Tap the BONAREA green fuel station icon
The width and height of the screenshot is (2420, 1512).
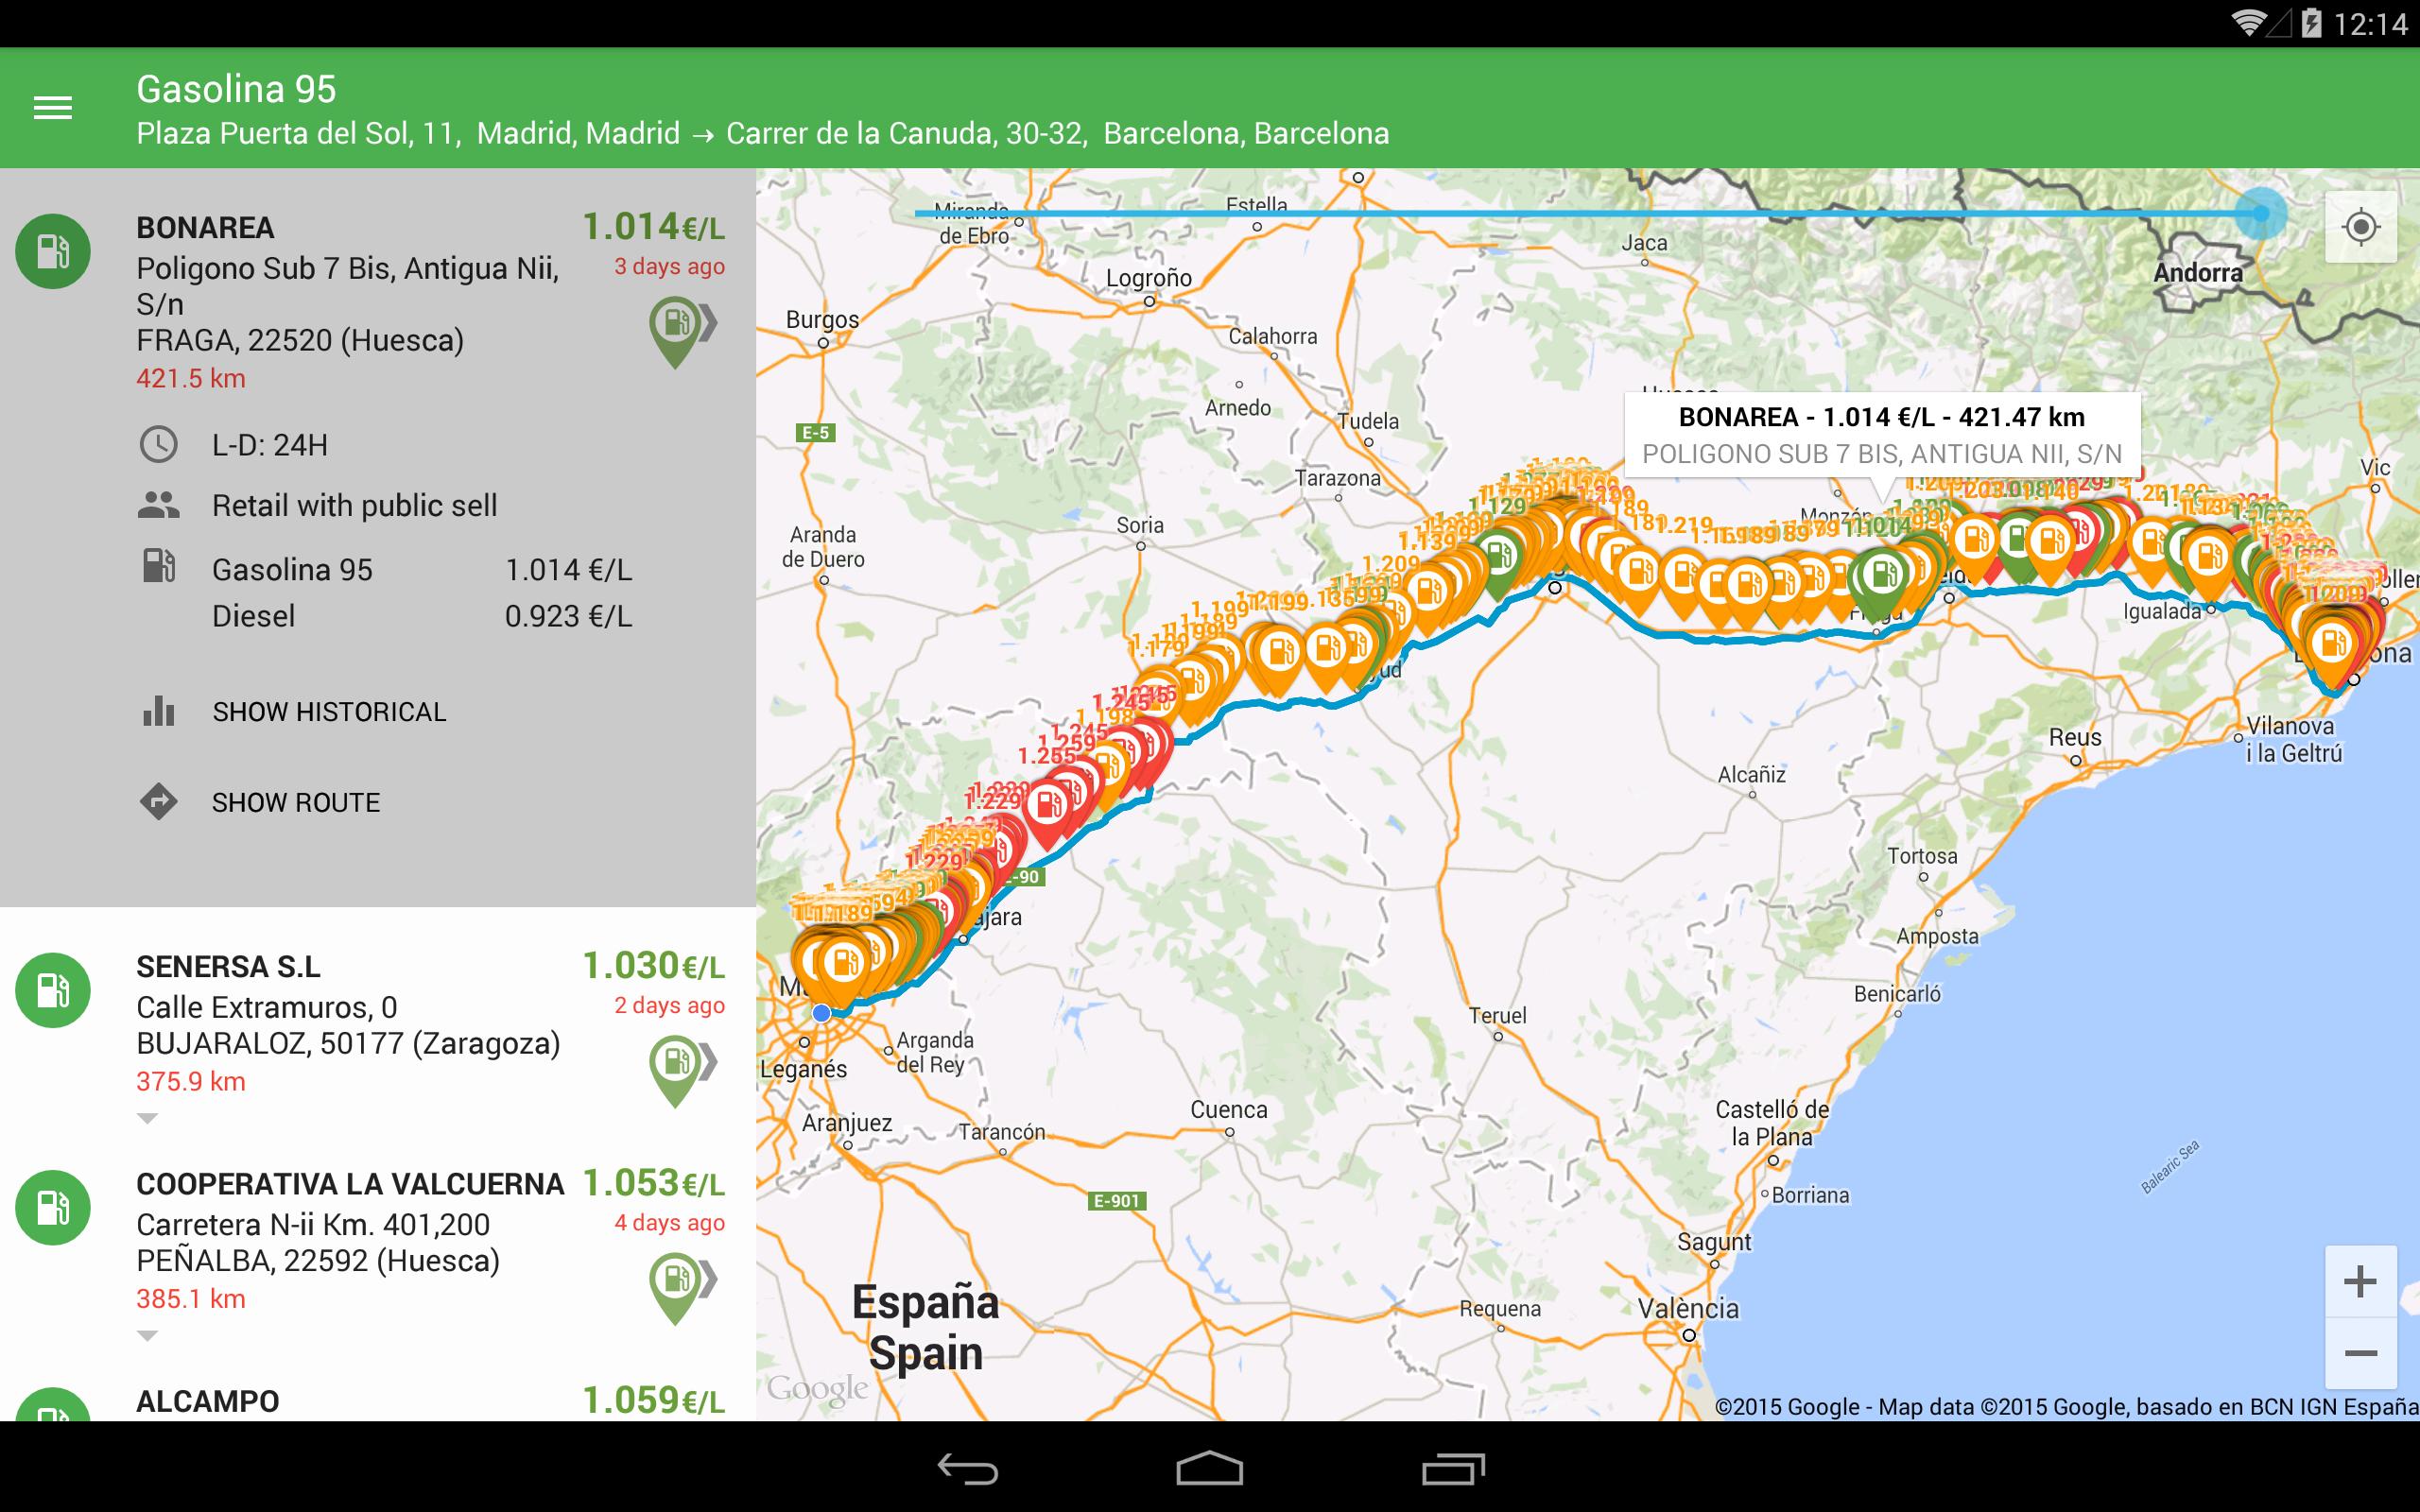pos(53,252)
